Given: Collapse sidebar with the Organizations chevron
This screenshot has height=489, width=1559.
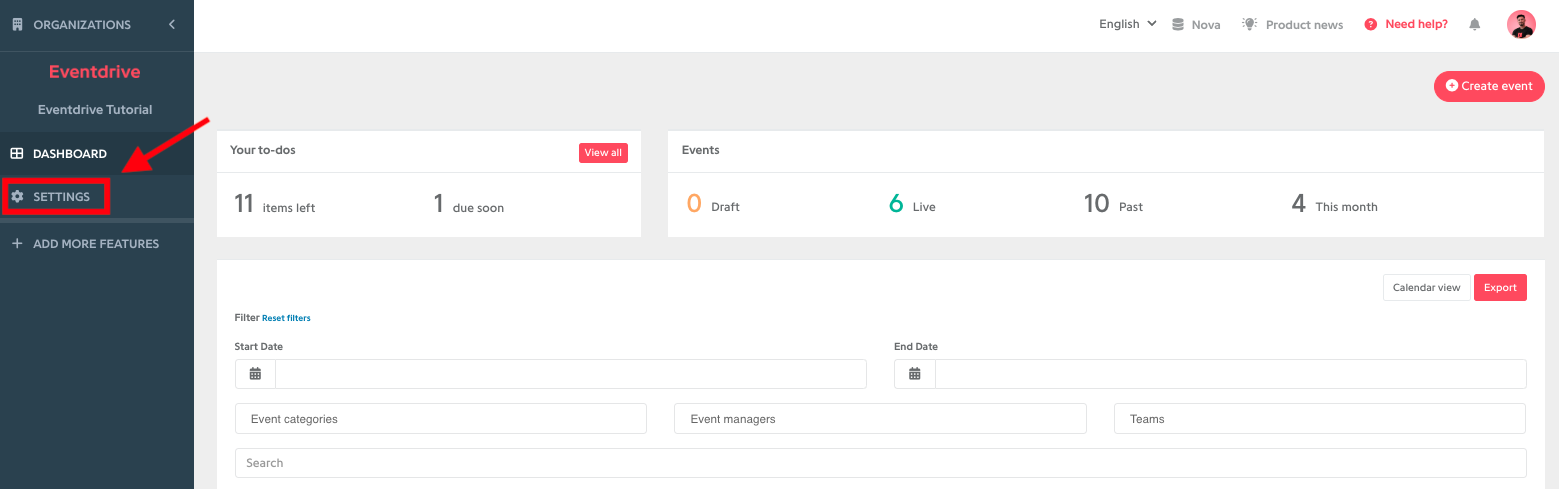Looking at the screenshot, I should click(x=172, y=24).
